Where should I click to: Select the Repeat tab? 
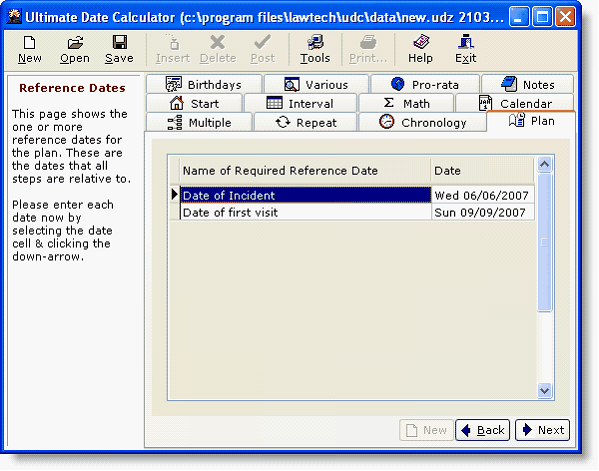pyautogui.click(x=306, y=122)
